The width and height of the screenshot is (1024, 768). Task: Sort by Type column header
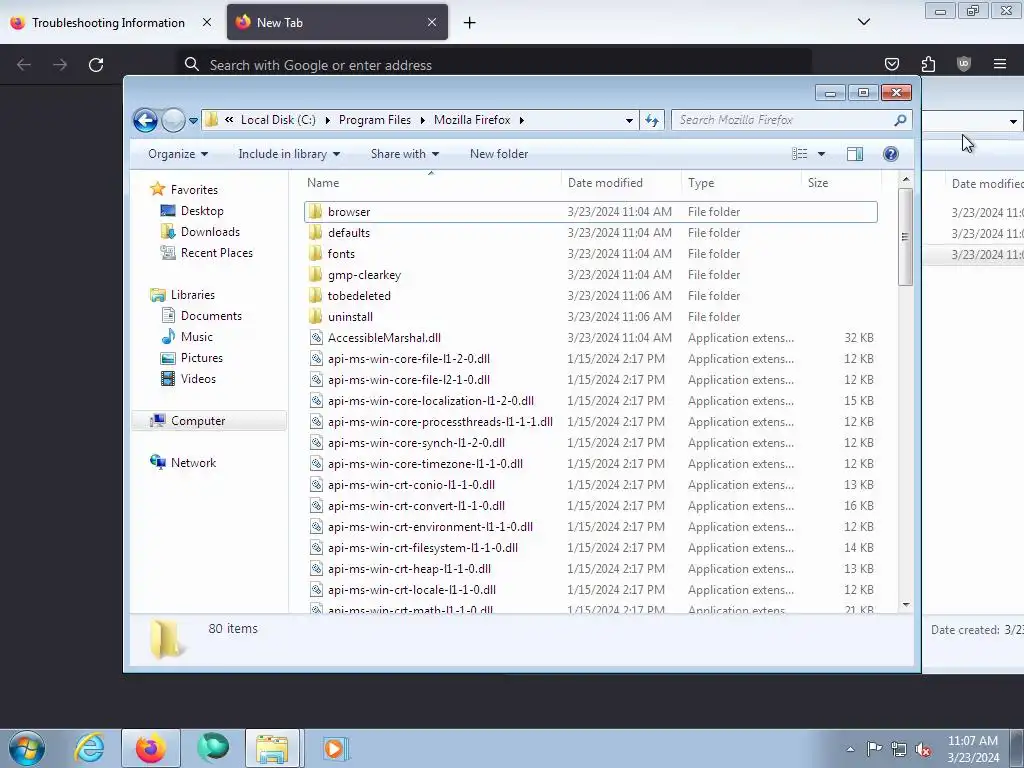click(x=741, y=183)
